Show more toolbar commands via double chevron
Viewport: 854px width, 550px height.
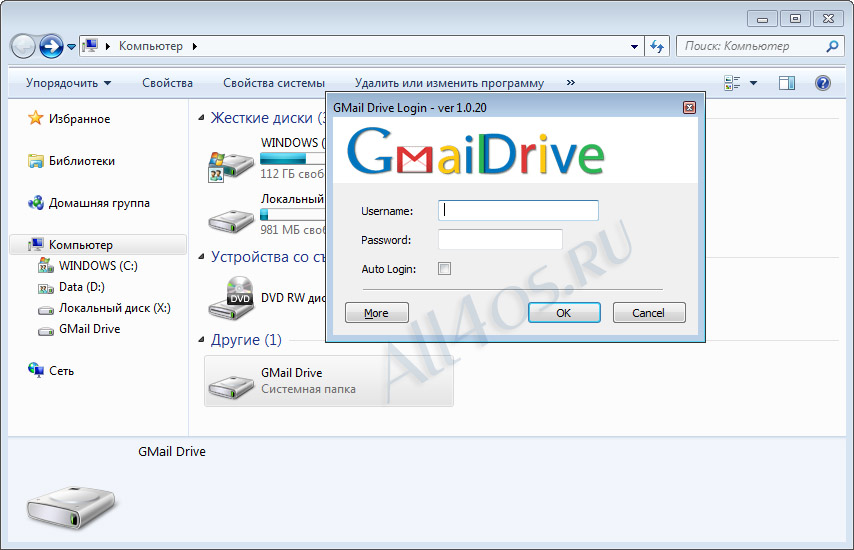[x=571, y=82]
